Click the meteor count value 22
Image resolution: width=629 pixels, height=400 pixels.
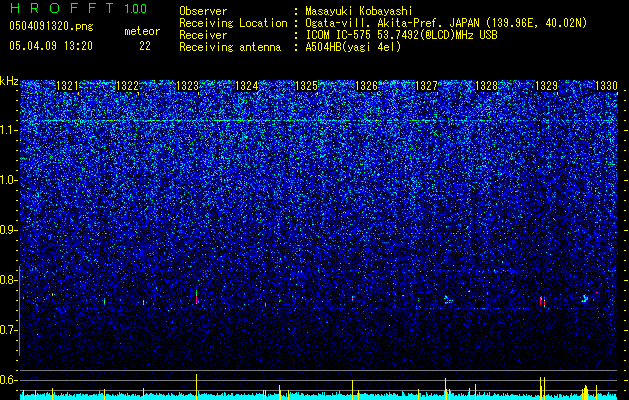click(x=145, y=46)
